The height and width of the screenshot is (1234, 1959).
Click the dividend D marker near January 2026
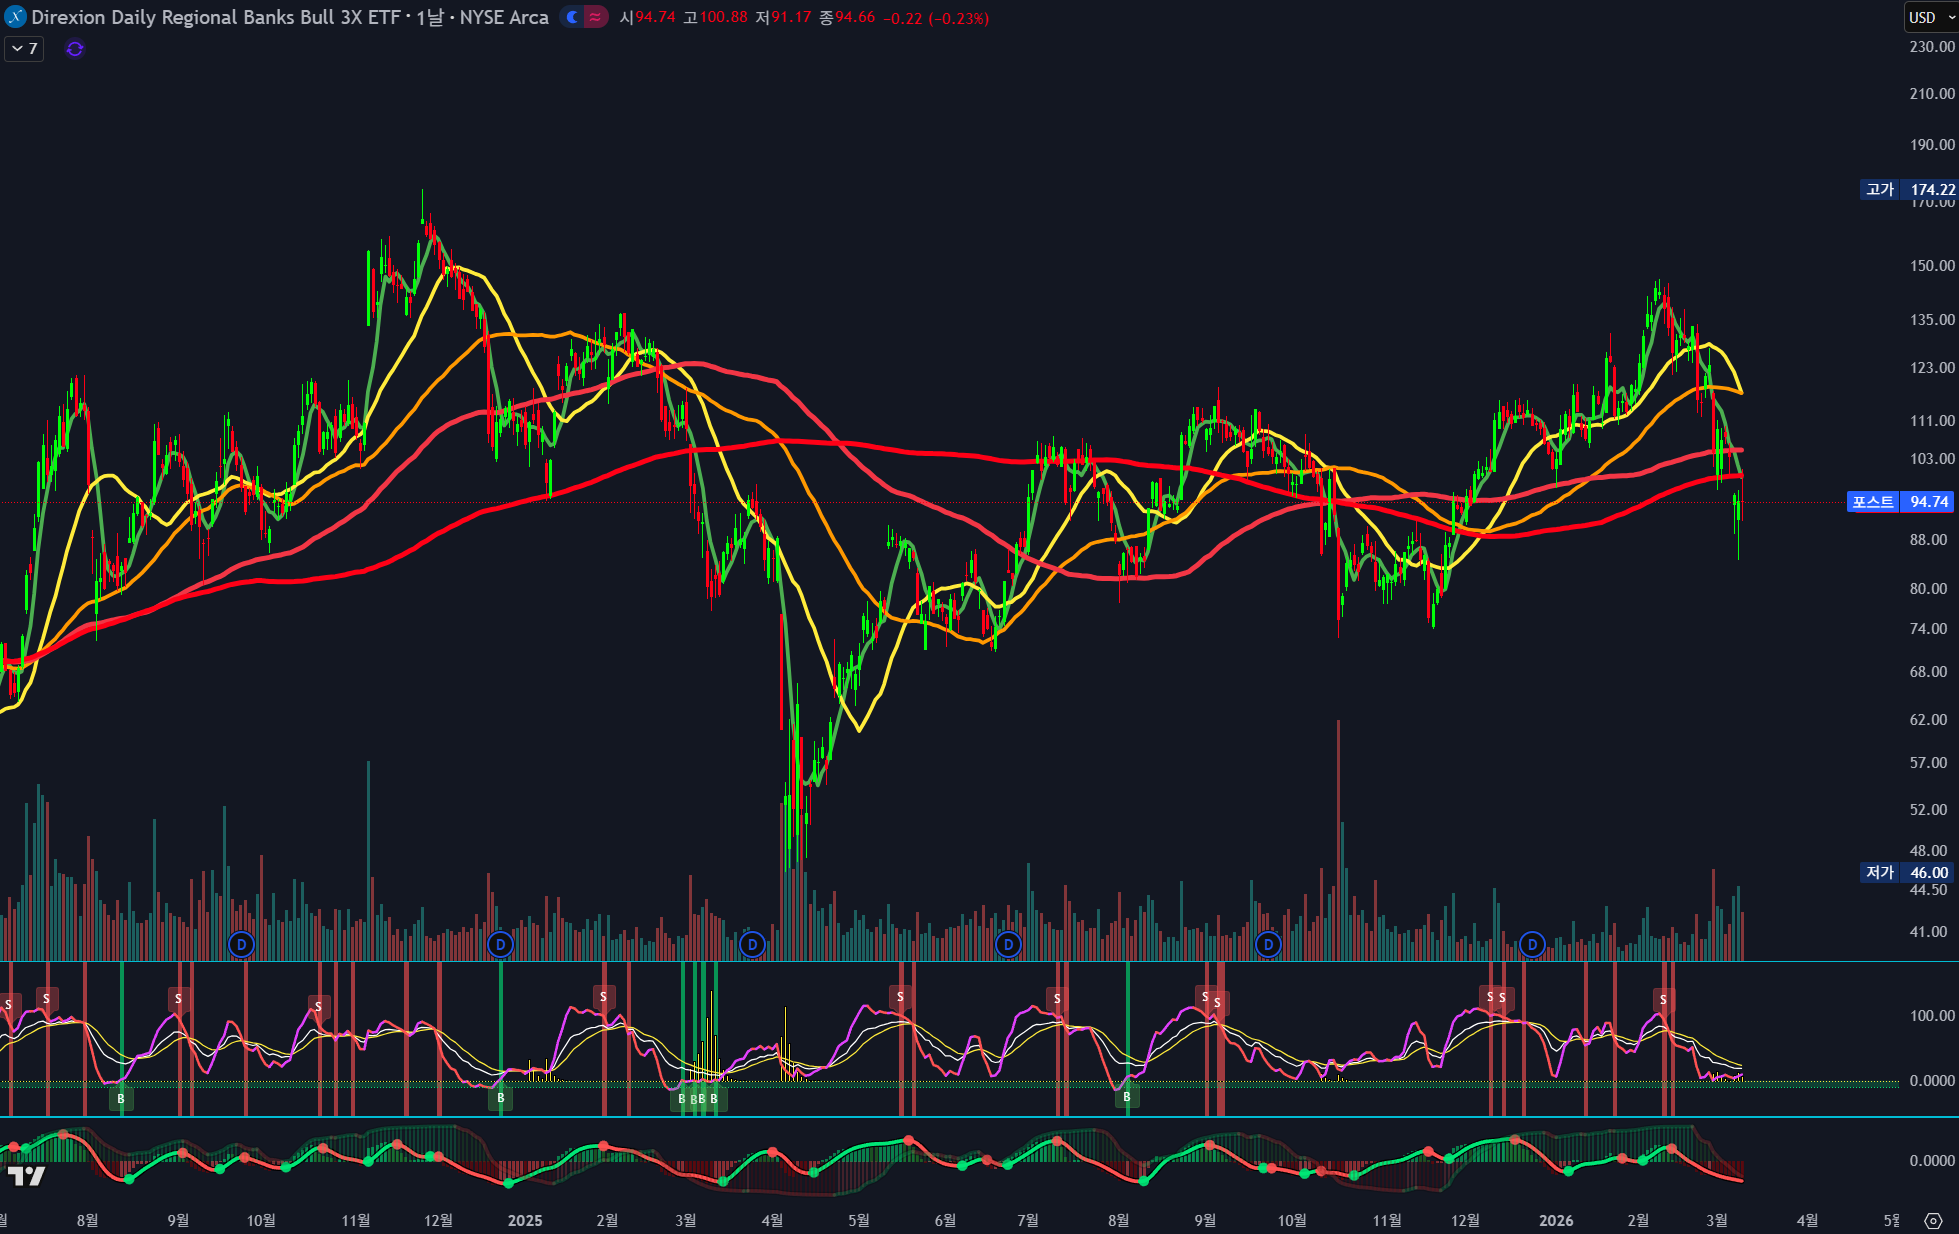coord(1532,944)
